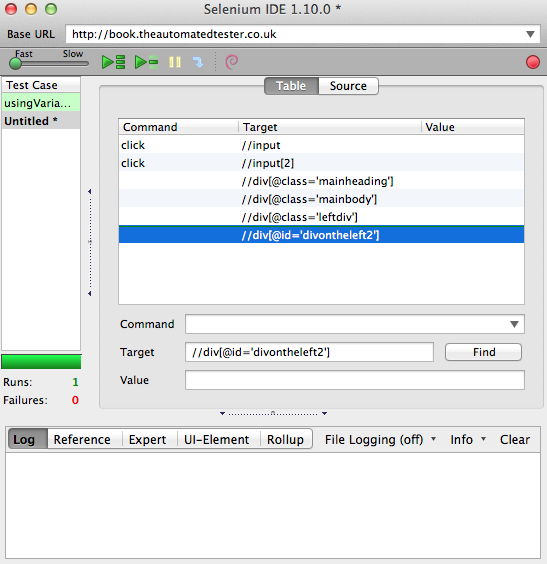547x564 pixels.
Task: Open the Command combo box dropdown
Action: coord(514,324)
